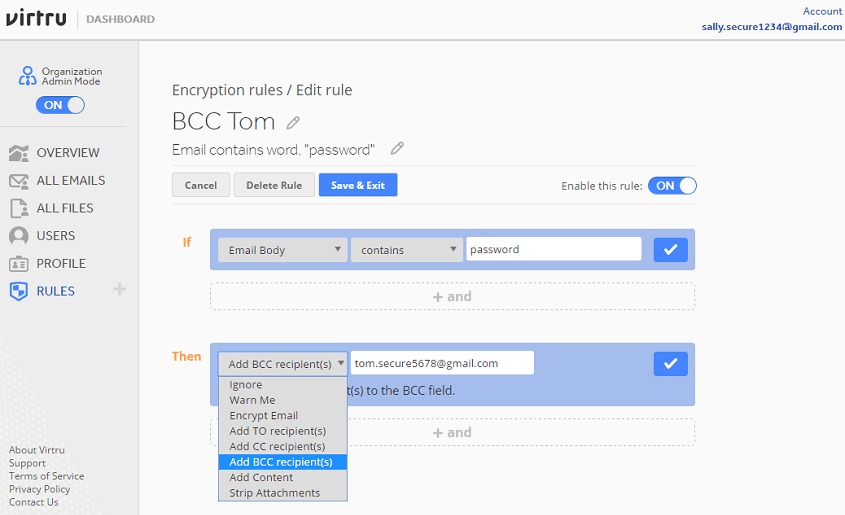Click the DASHBOARD header label
Screen dimensions: 845x515
click(120, 19)
